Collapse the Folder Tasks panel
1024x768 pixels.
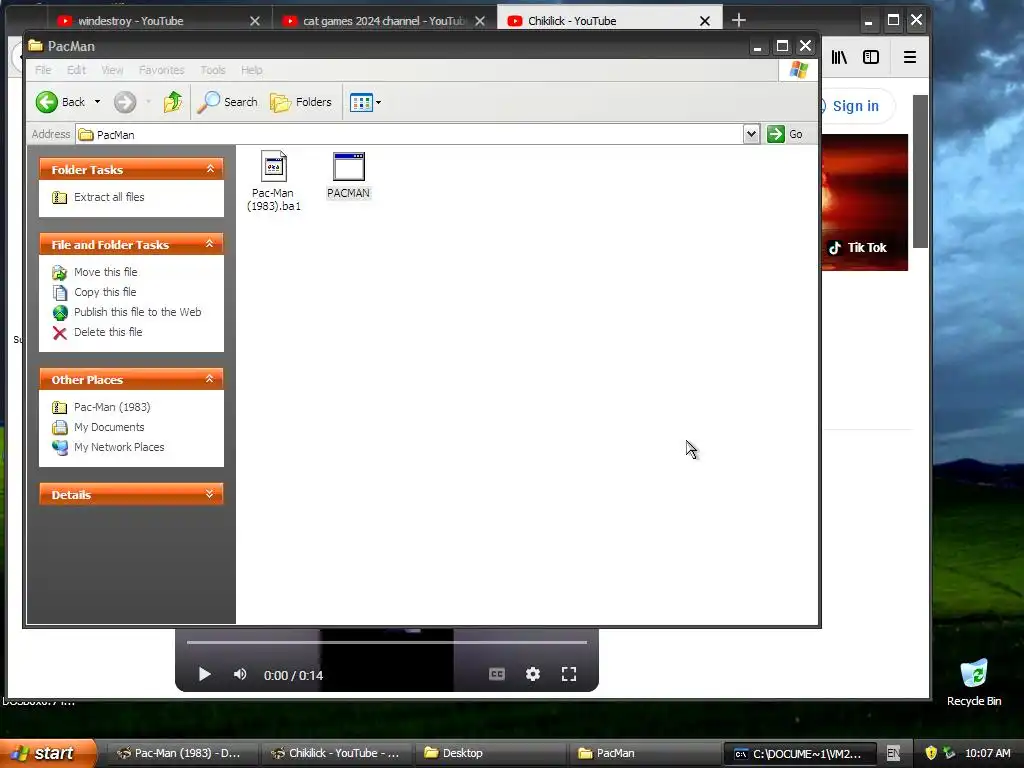pyautogui.click(x=210, y=169)
